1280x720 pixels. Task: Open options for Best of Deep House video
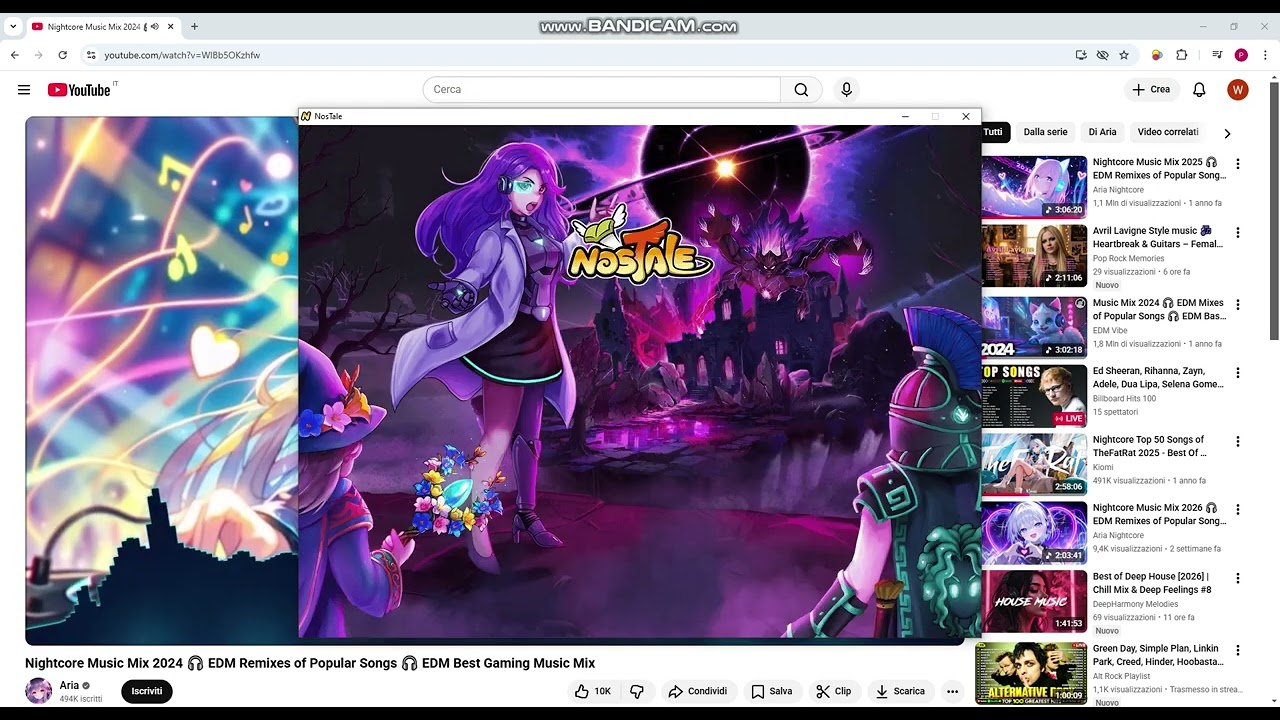pos(1238,579)
